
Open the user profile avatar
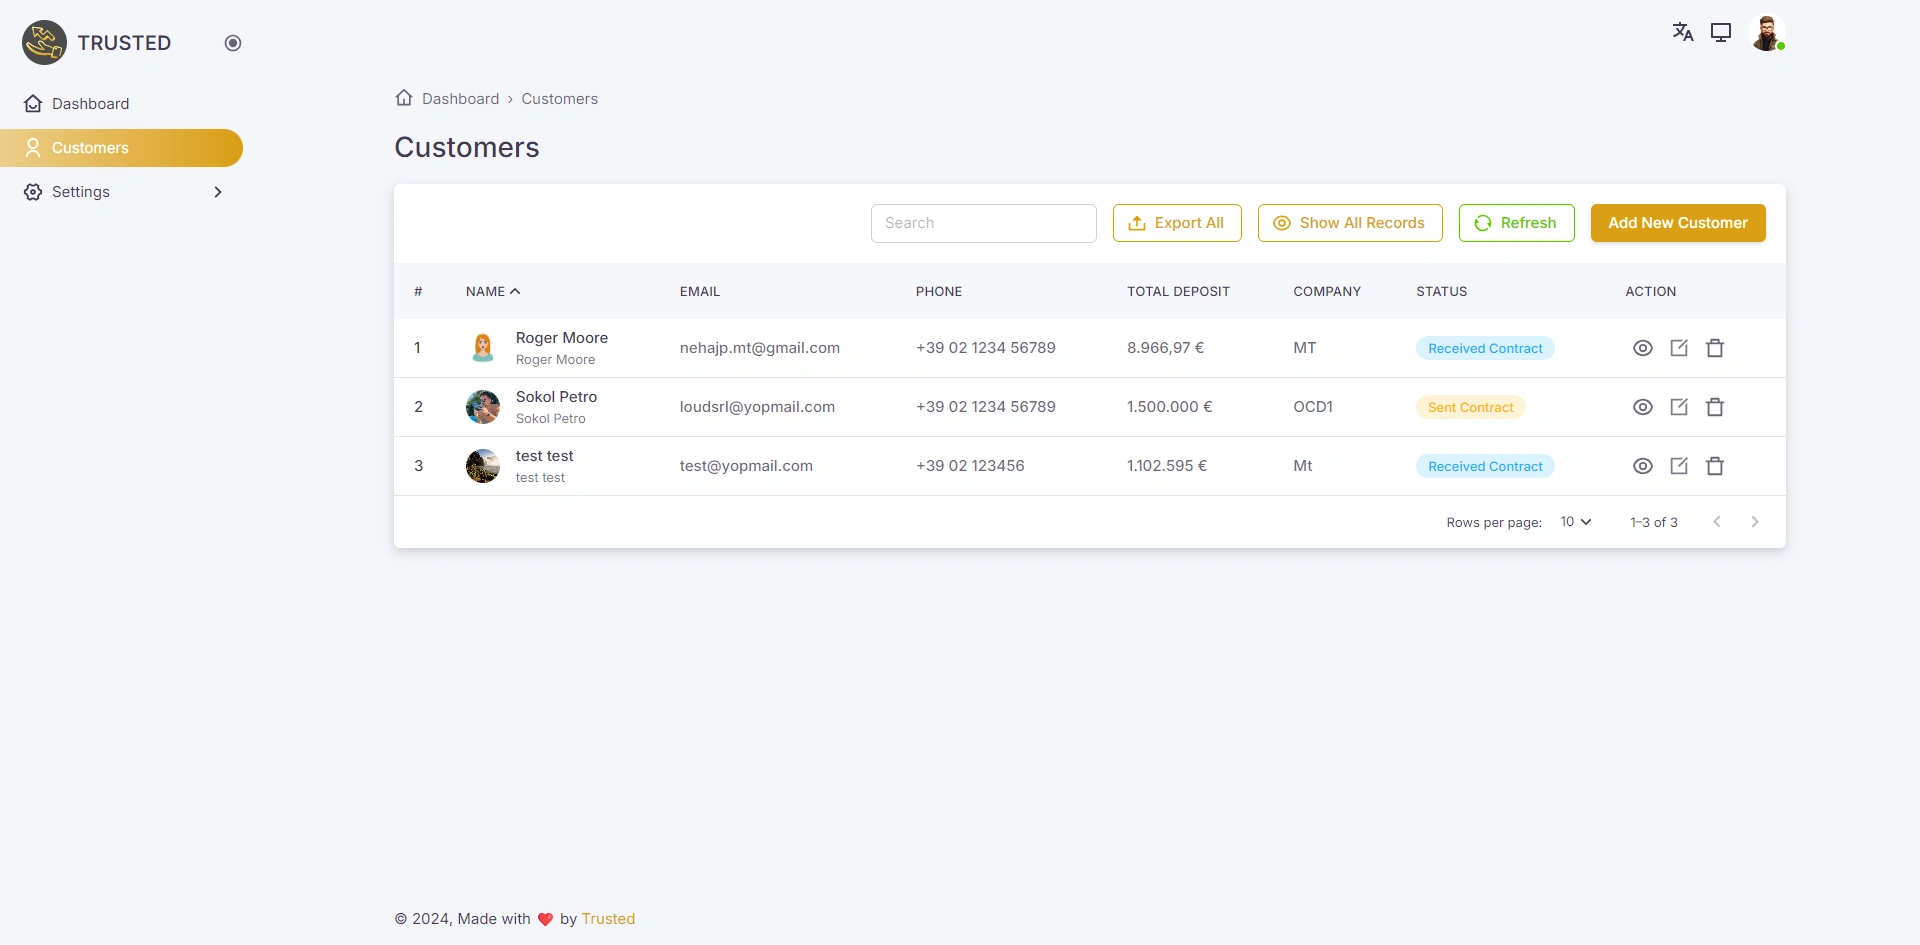tap(1767, 33)
